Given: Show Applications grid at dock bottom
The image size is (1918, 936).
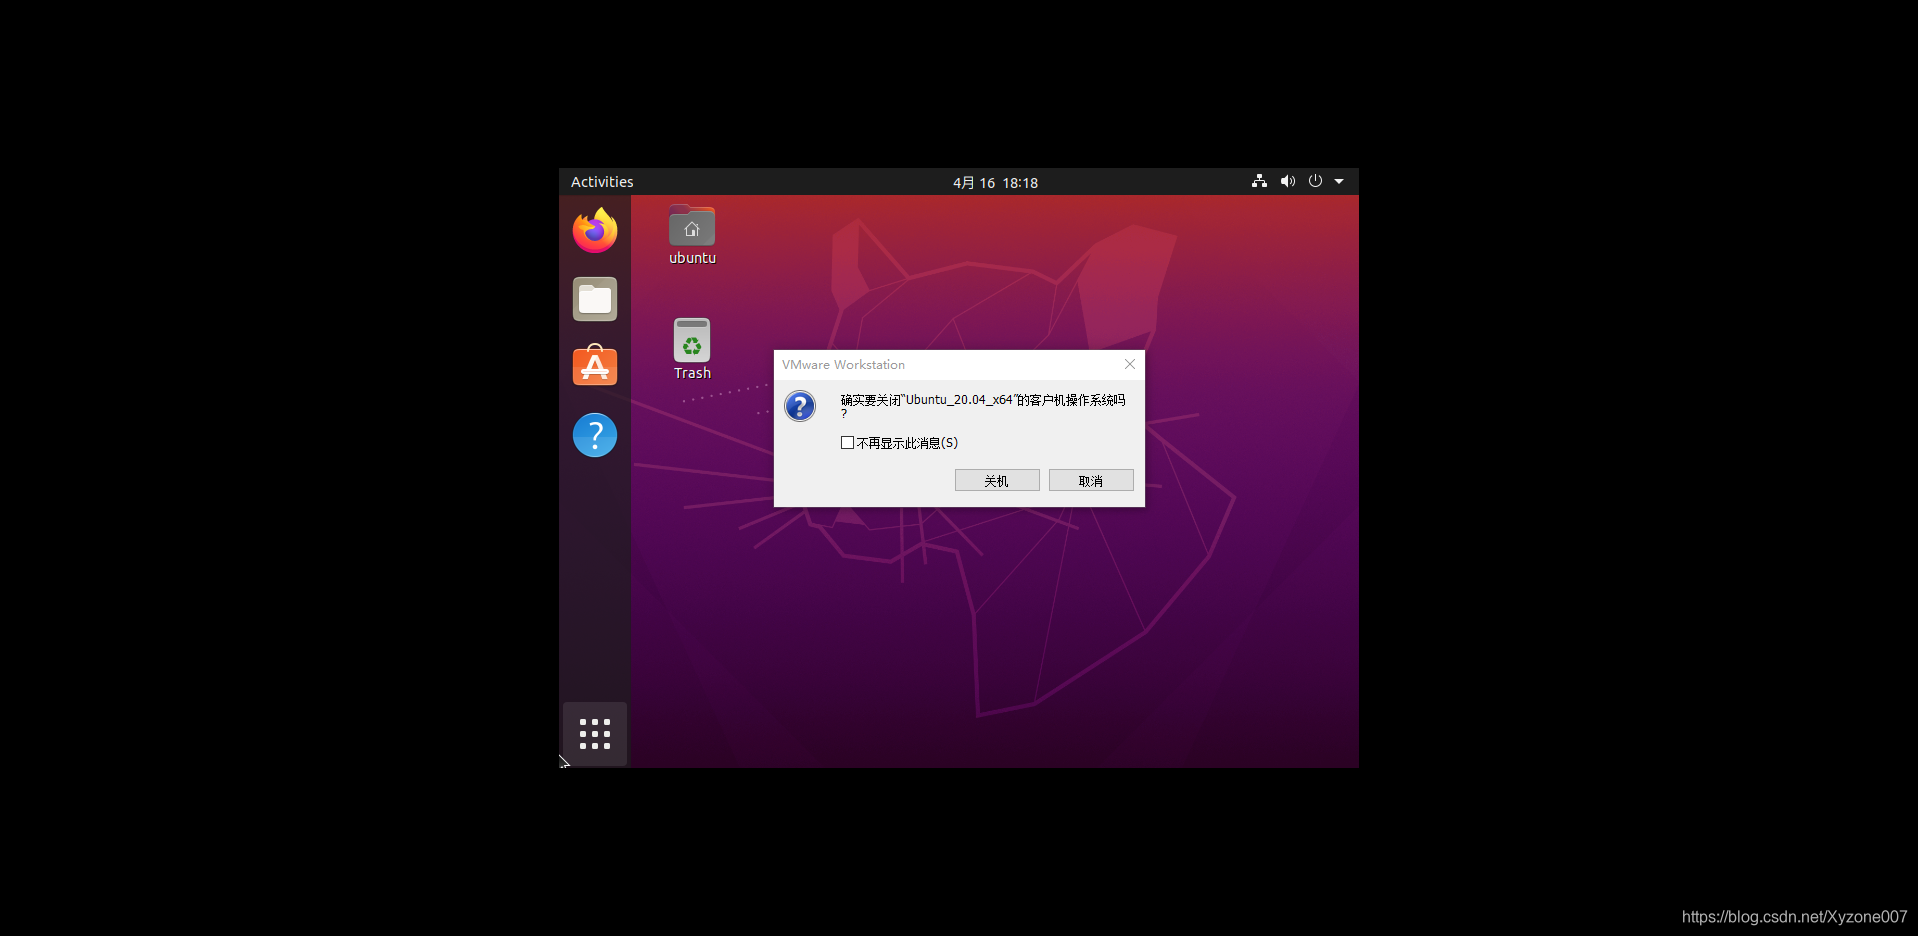Looking at the screenshot, I should 595,734.
